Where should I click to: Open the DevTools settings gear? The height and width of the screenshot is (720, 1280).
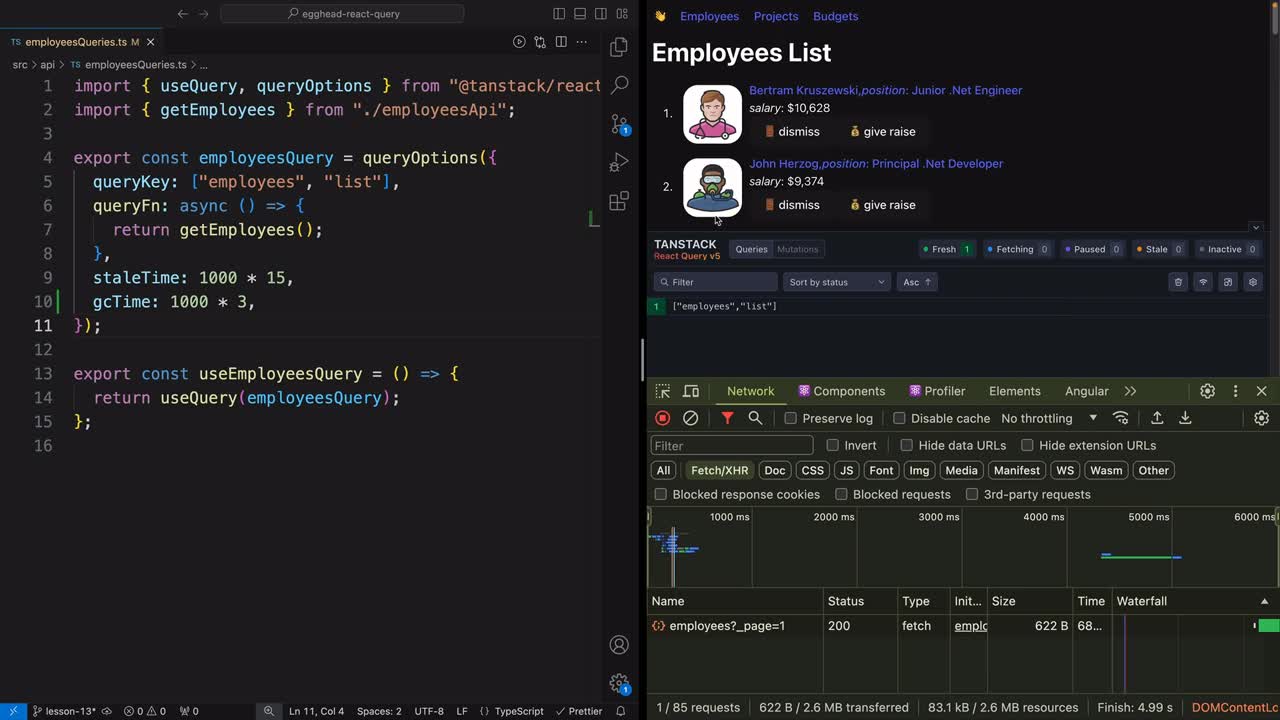coord(1207,391)
